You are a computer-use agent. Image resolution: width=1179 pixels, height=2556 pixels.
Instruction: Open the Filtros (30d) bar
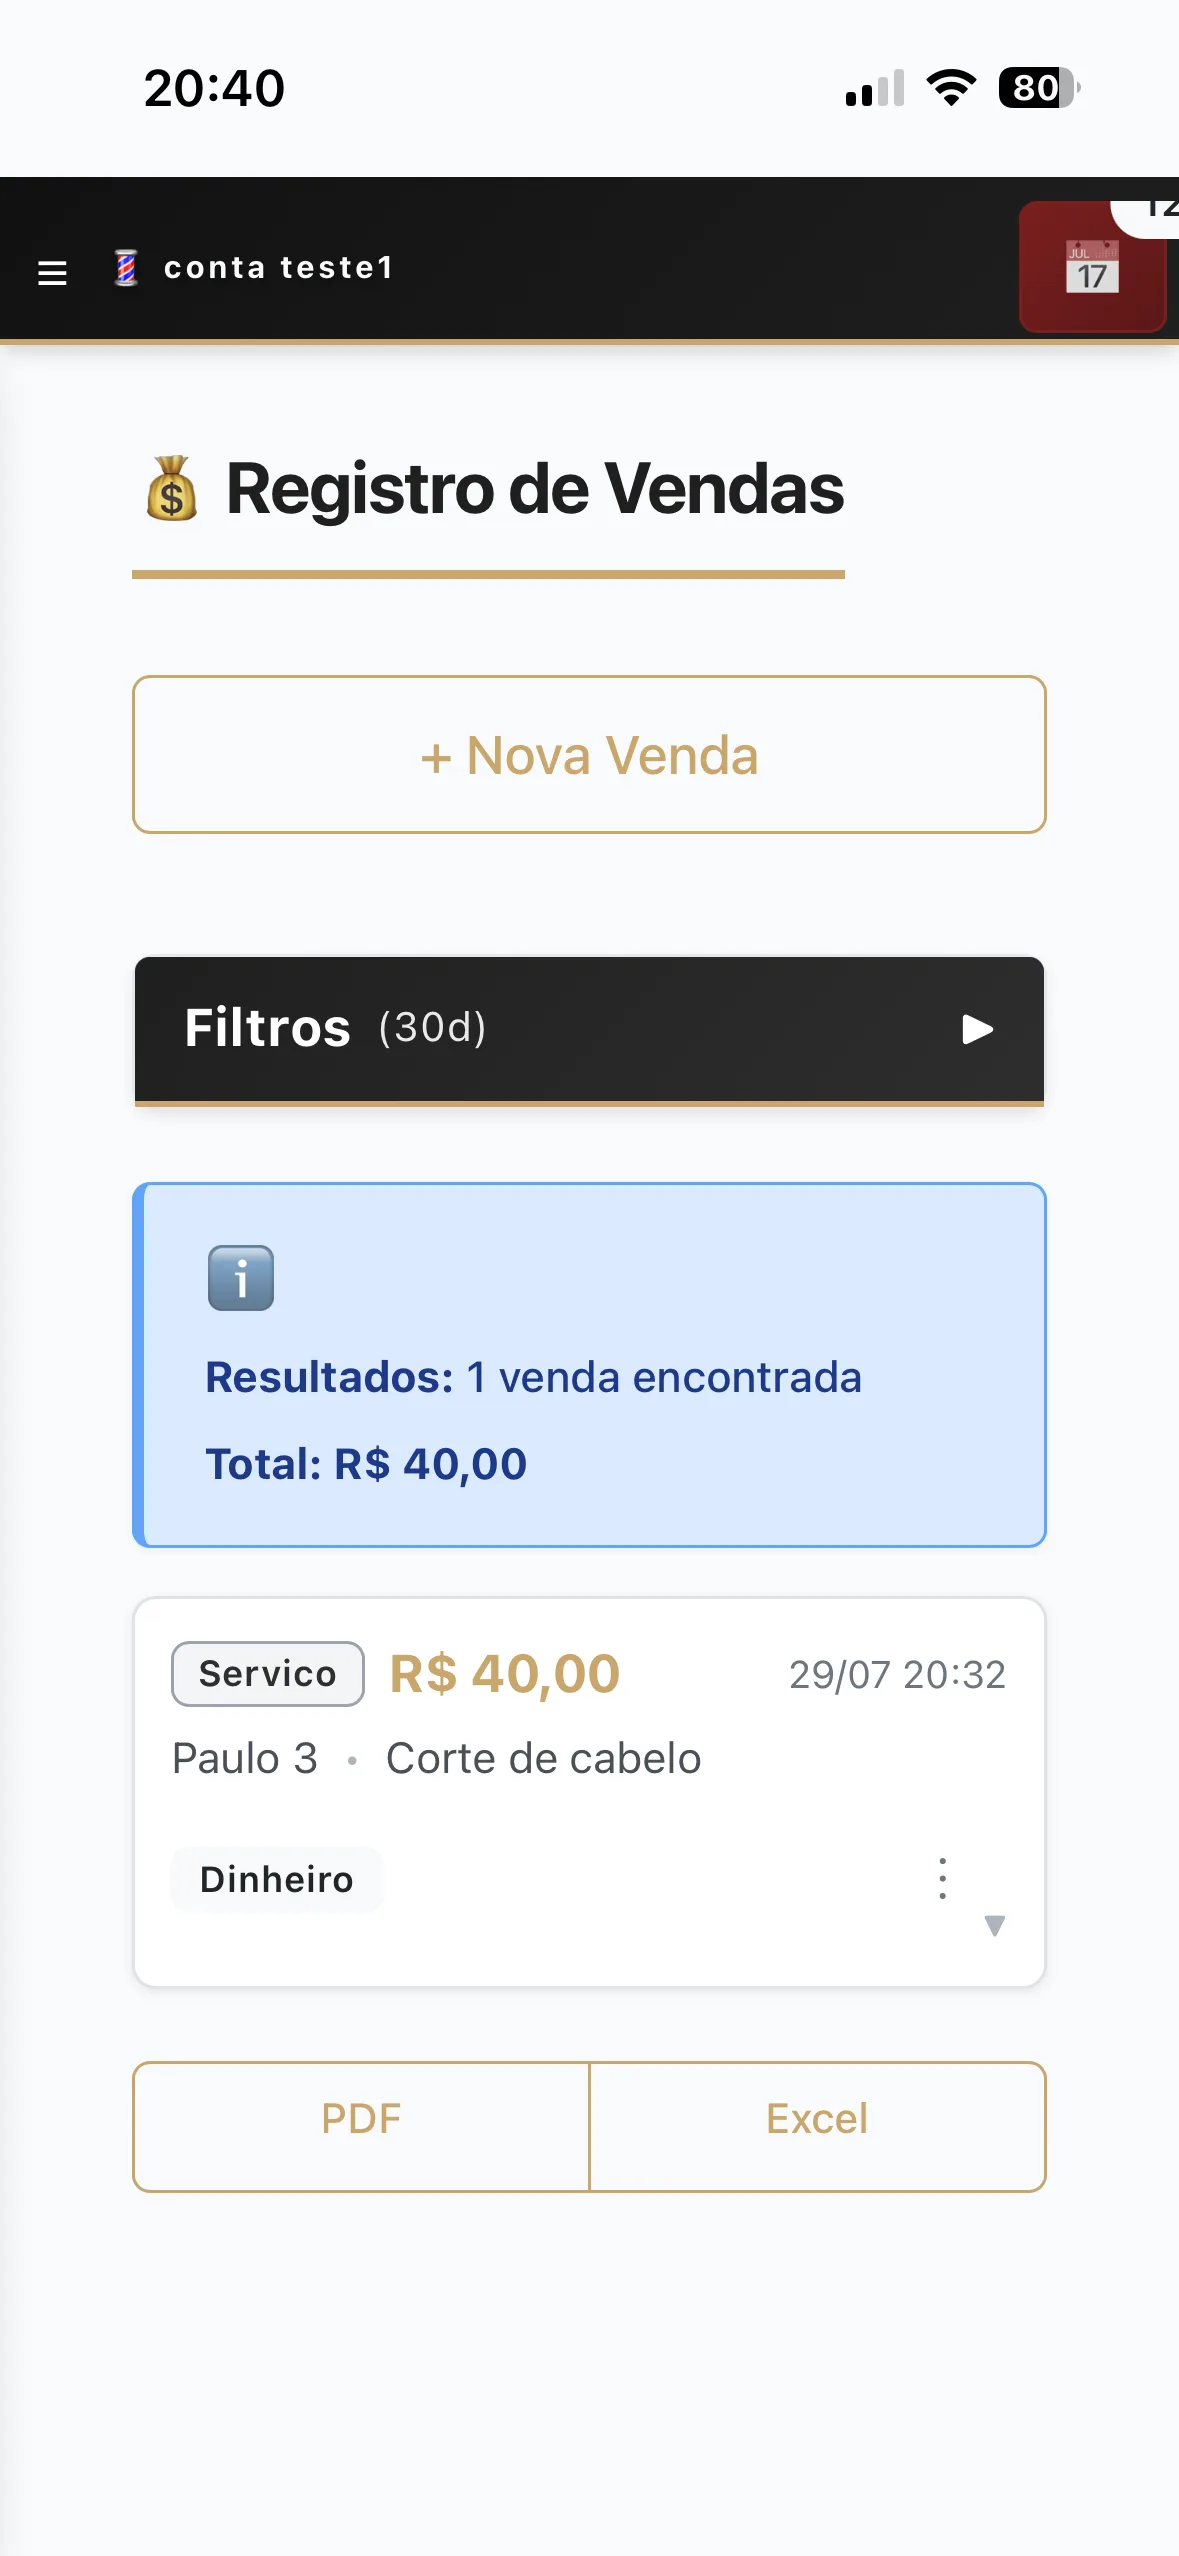[589, 1031]
